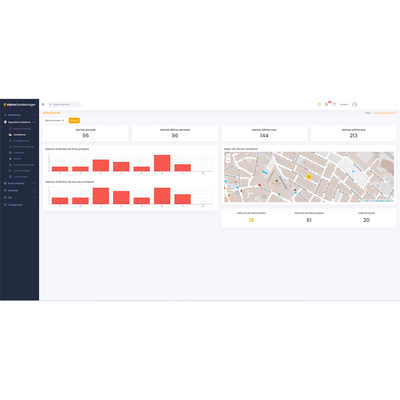Enter fullscreen mode via the header square icon

[334, 104]
